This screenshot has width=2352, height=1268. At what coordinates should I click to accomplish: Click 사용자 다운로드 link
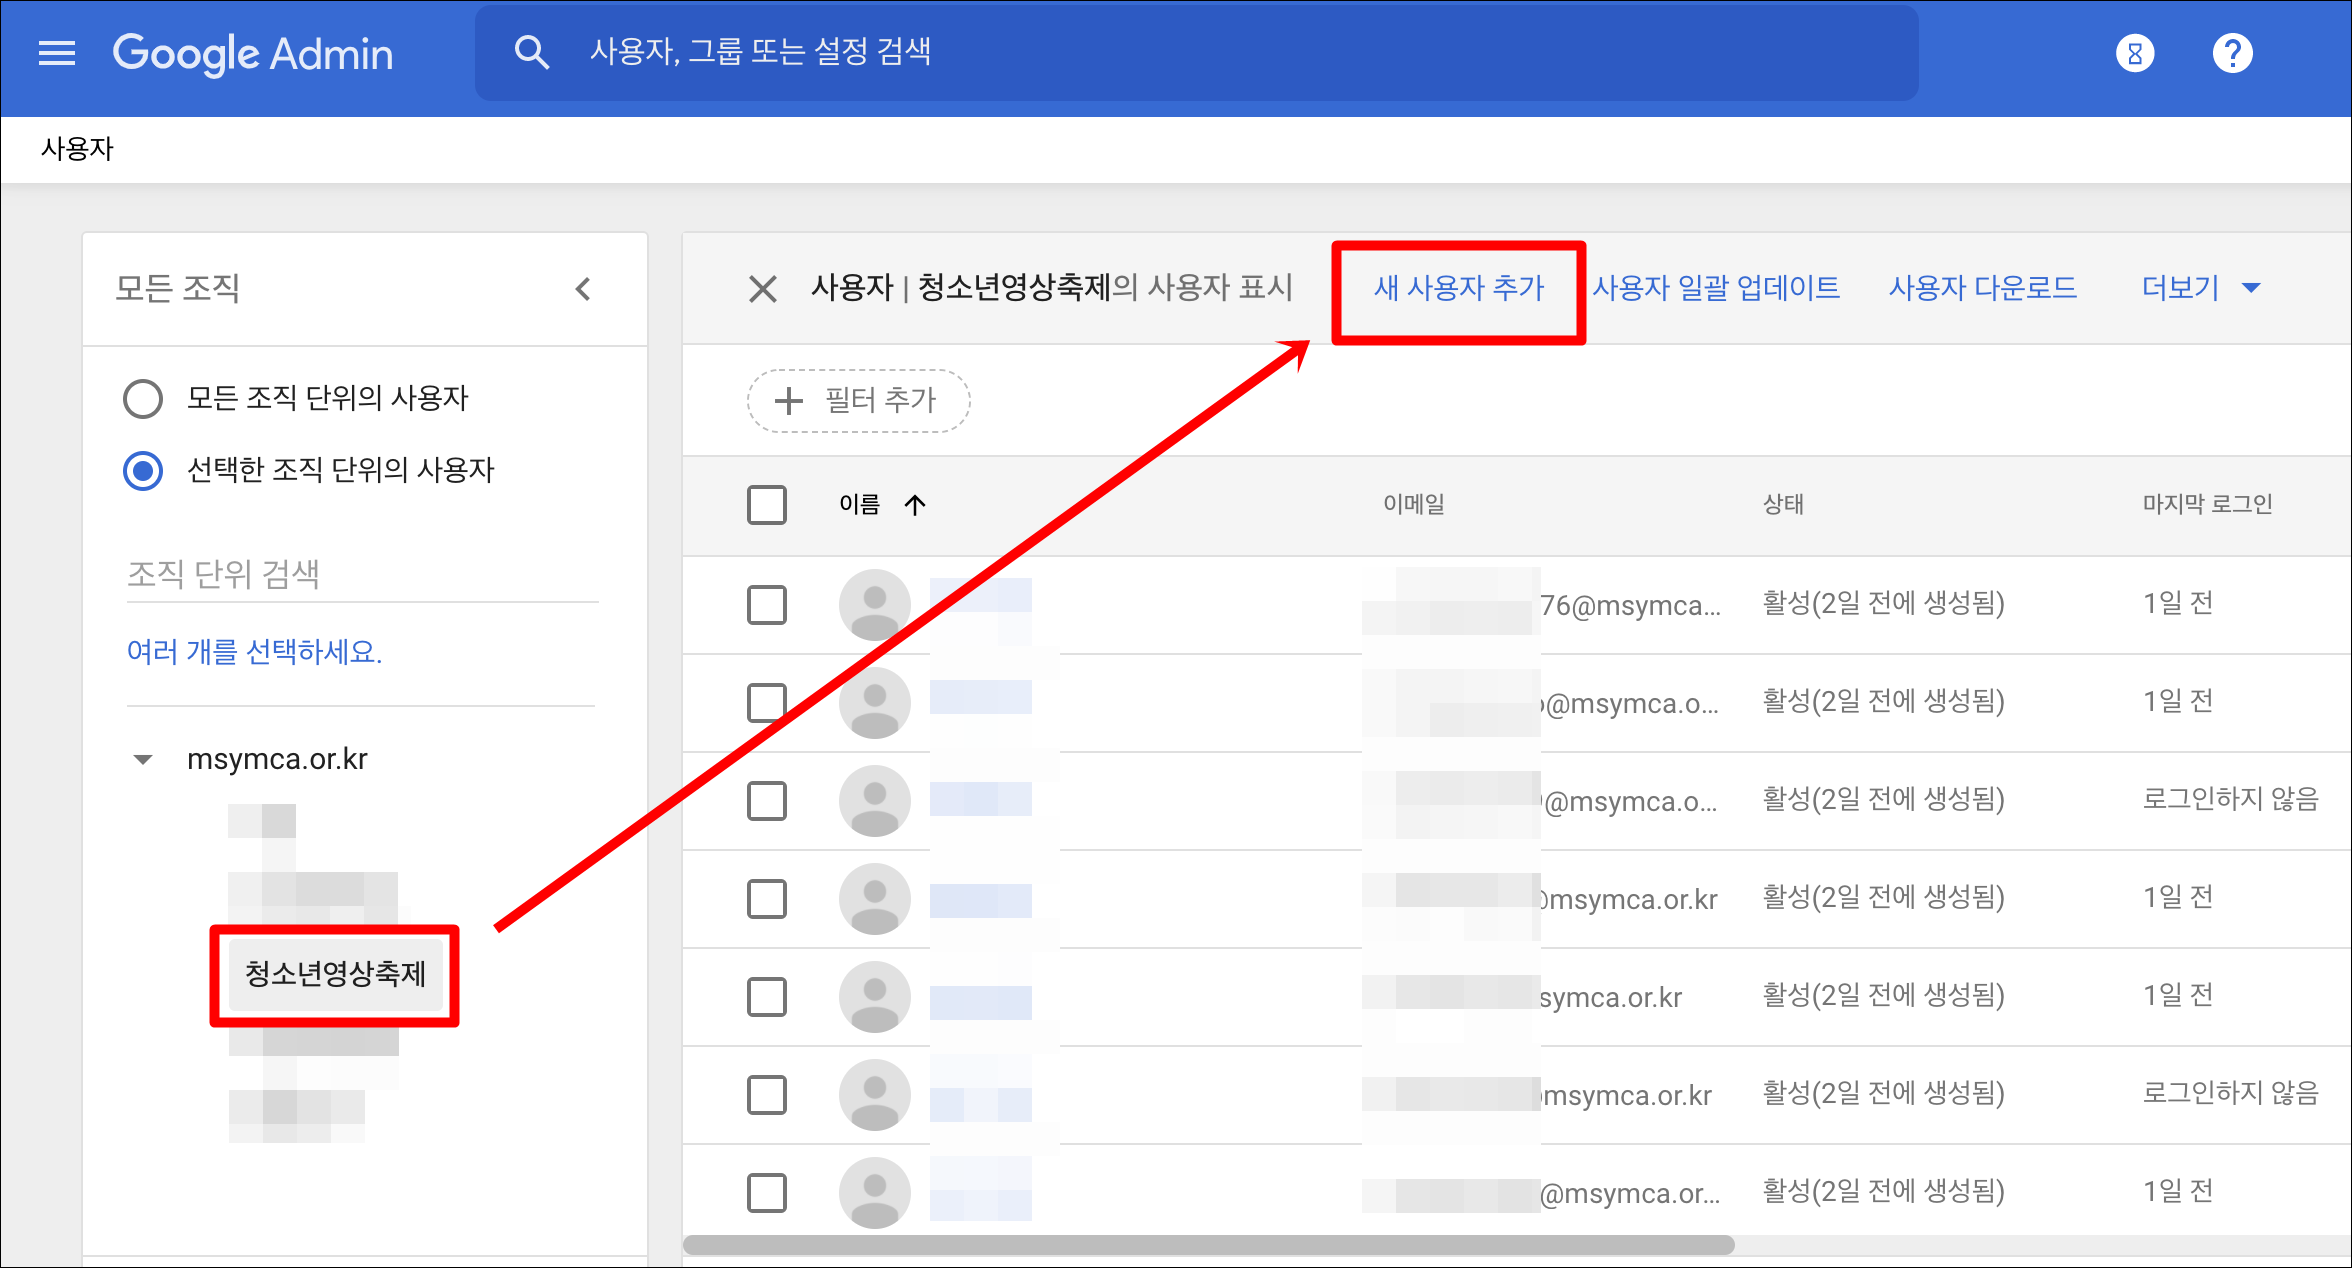click(1982, 289)
